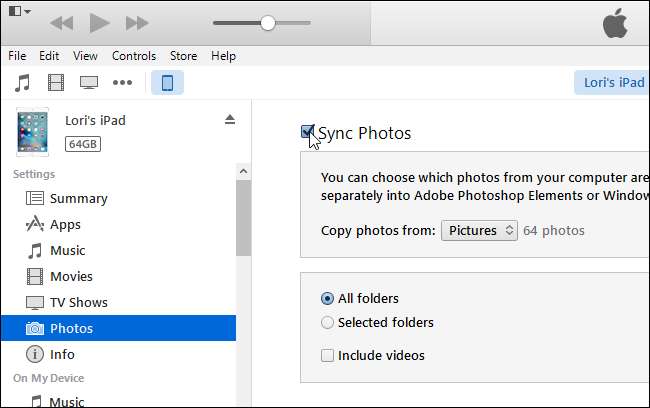
Task: Choose the Selected folders option
Action: click(327, 322)
